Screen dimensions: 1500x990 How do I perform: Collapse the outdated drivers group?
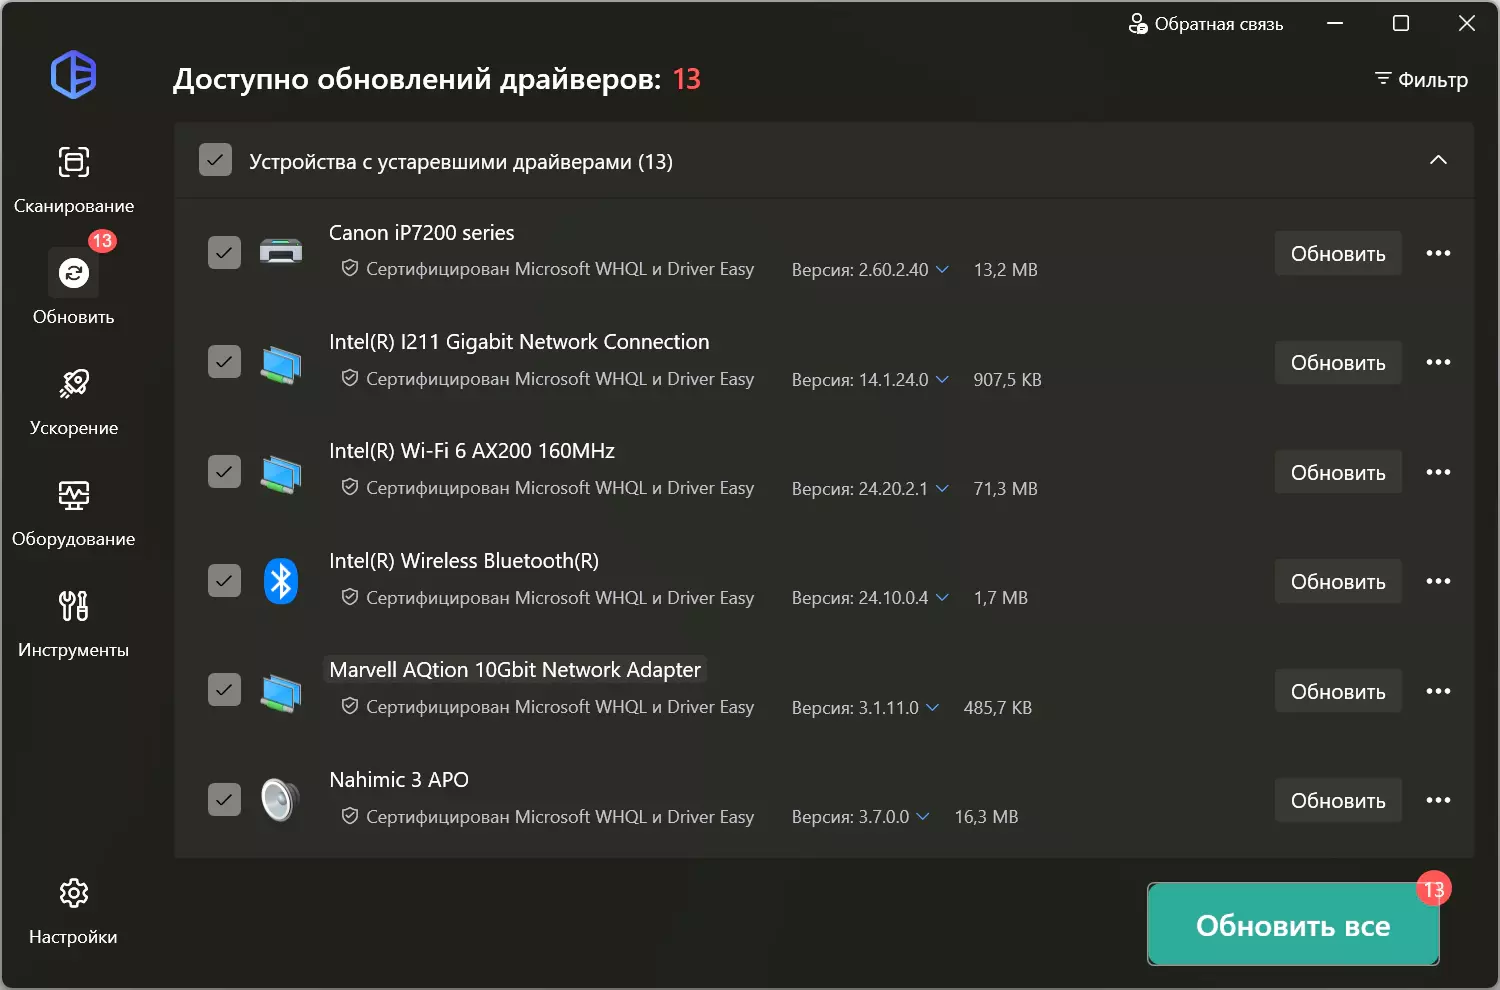(x=1438, y=160)
